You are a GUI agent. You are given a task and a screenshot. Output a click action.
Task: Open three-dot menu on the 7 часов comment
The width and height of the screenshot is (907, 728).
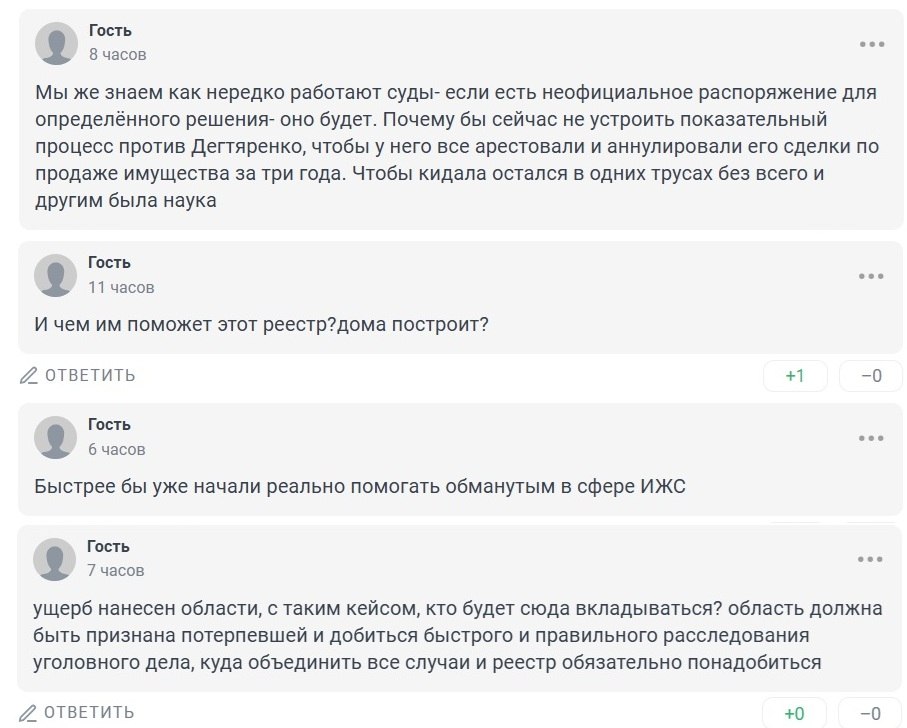pyautogui.click(x=871, y=560)
